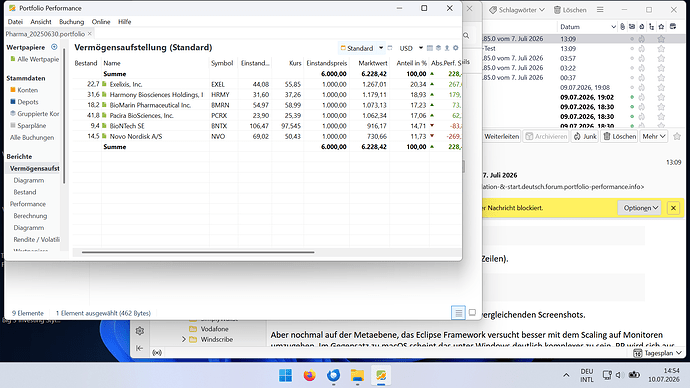The image size is (690, 388).
Task: Open the Tagesplan dropdown in Thunderbird status bar
Action: point(657,353)
